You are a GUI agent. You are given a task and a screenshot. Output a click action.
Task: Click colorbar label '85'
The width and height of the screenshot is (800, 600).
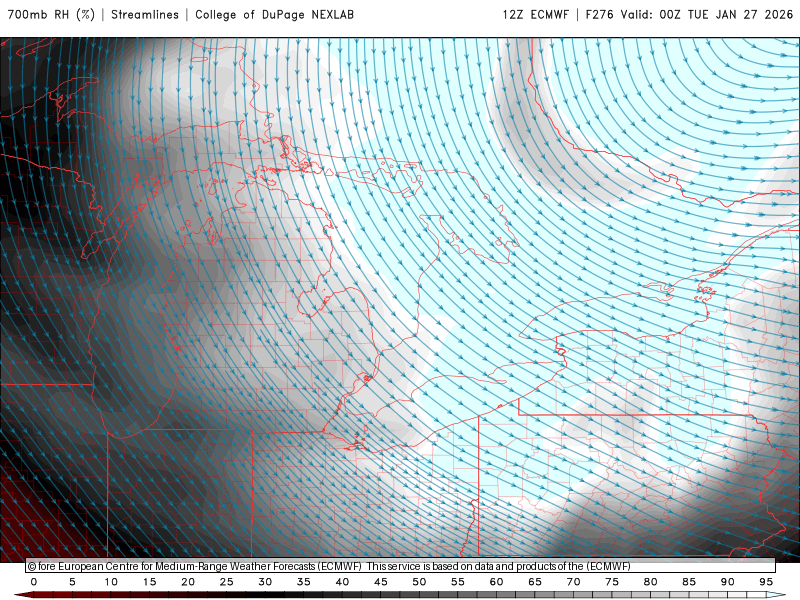point(689,582)
